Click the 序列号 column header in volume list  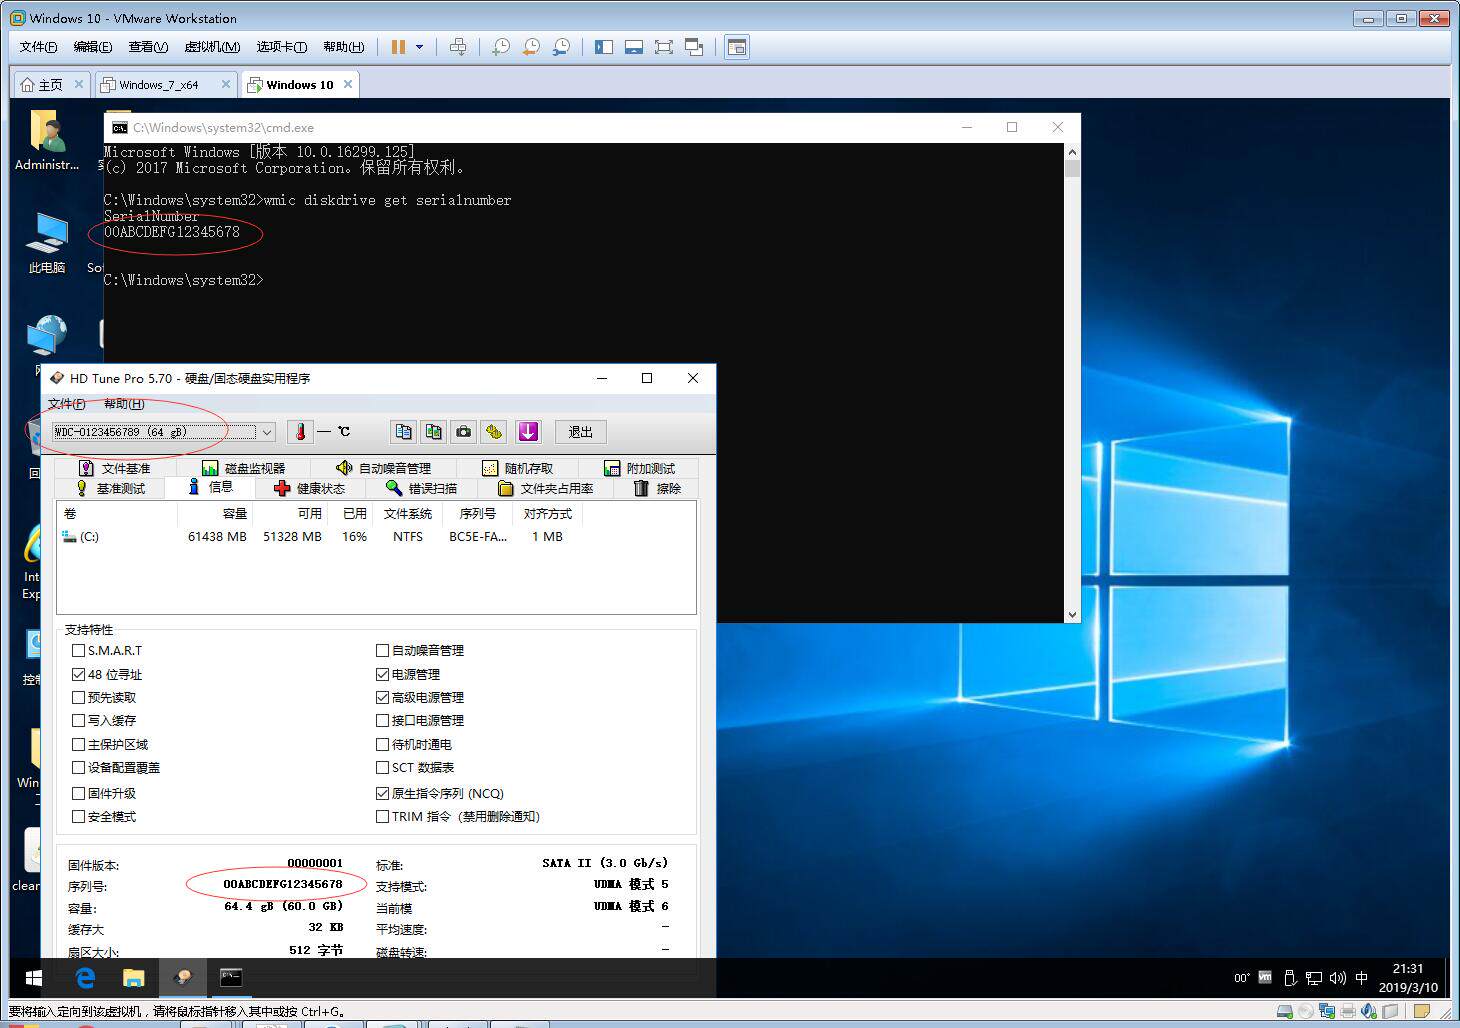pyautogui.click(x=477, y=513)
